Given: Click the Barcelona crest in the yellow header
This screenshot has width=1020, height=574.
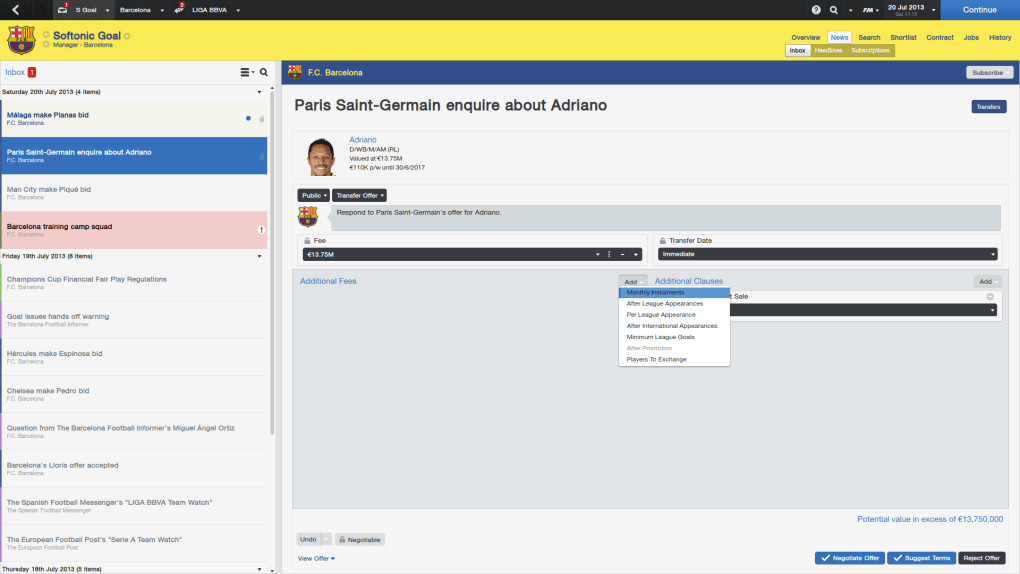Looking at the screenshot, I should 21,40.
